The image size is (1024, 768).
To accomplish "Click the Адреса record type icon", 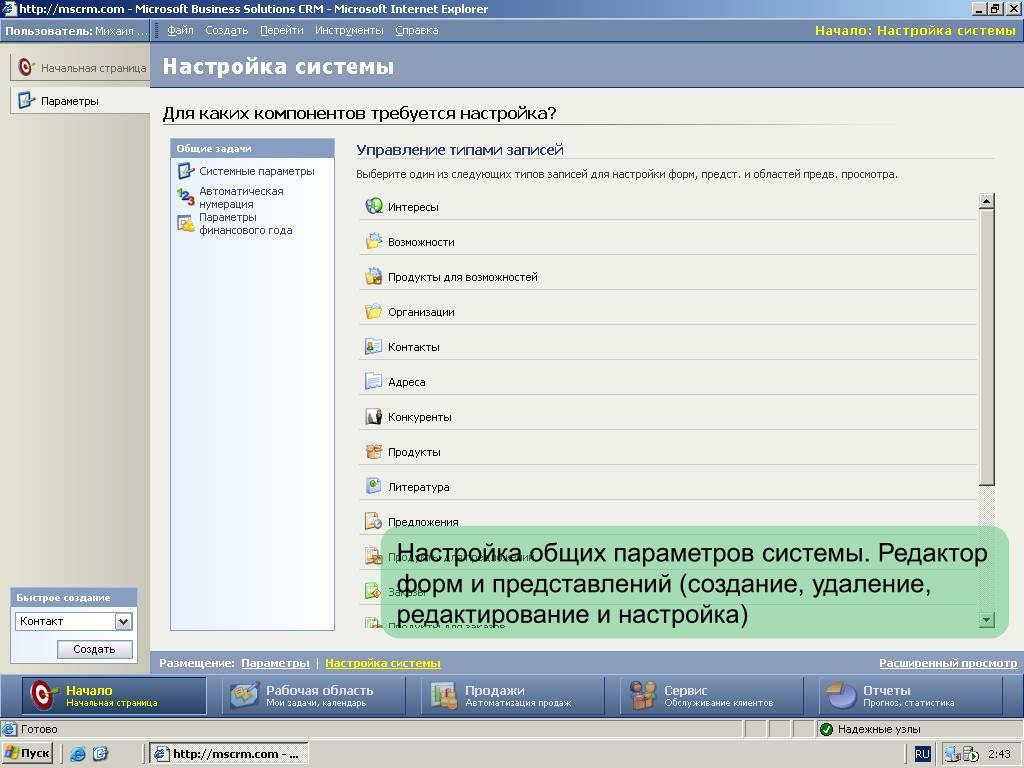I will click(374, 381).
